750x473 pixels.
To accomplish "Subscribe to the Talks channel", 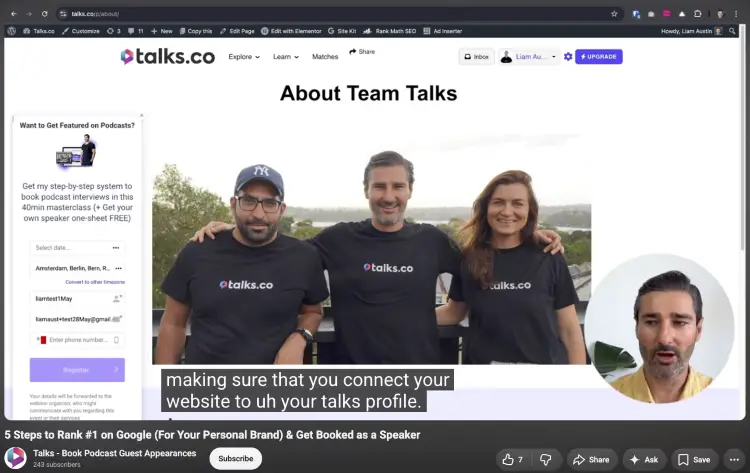I will [x=235, y=458].
